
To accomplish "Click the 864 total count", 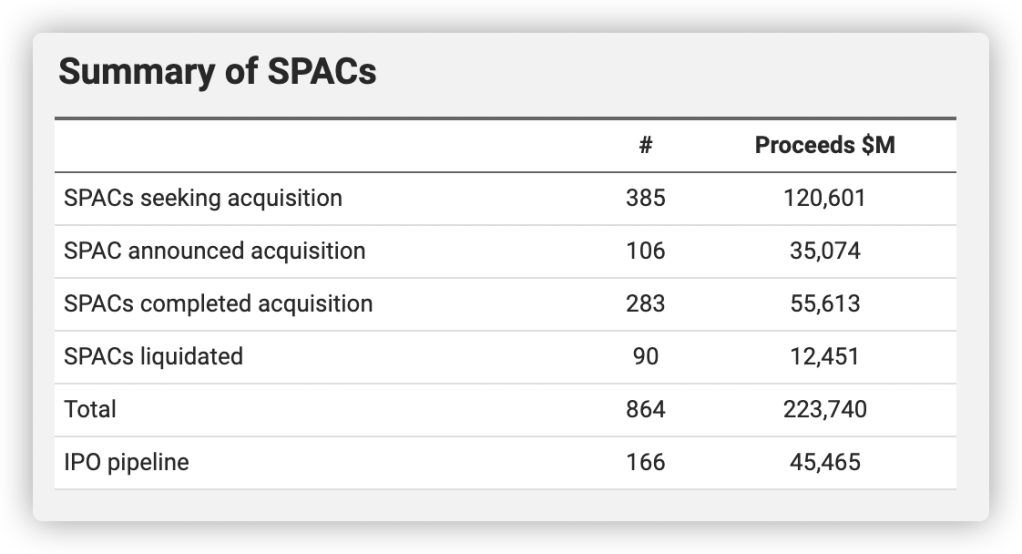I will [645, 409].
